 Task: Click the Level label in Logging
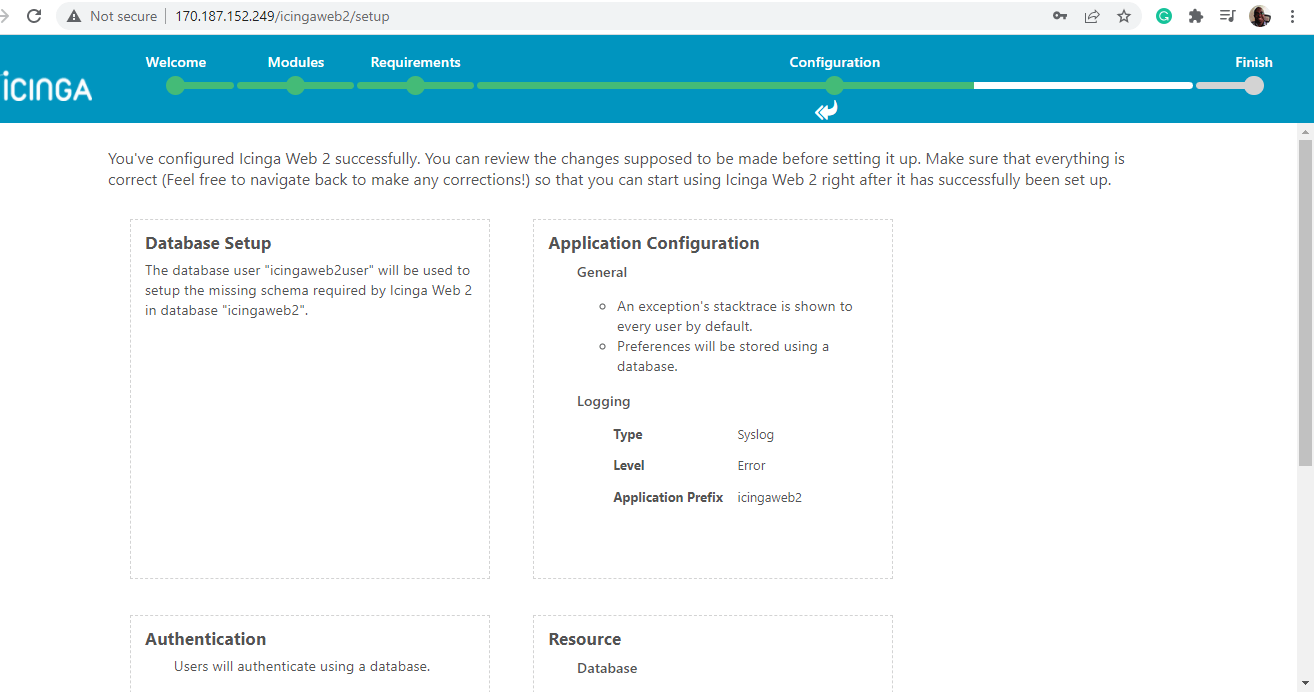tap(629, 466)
